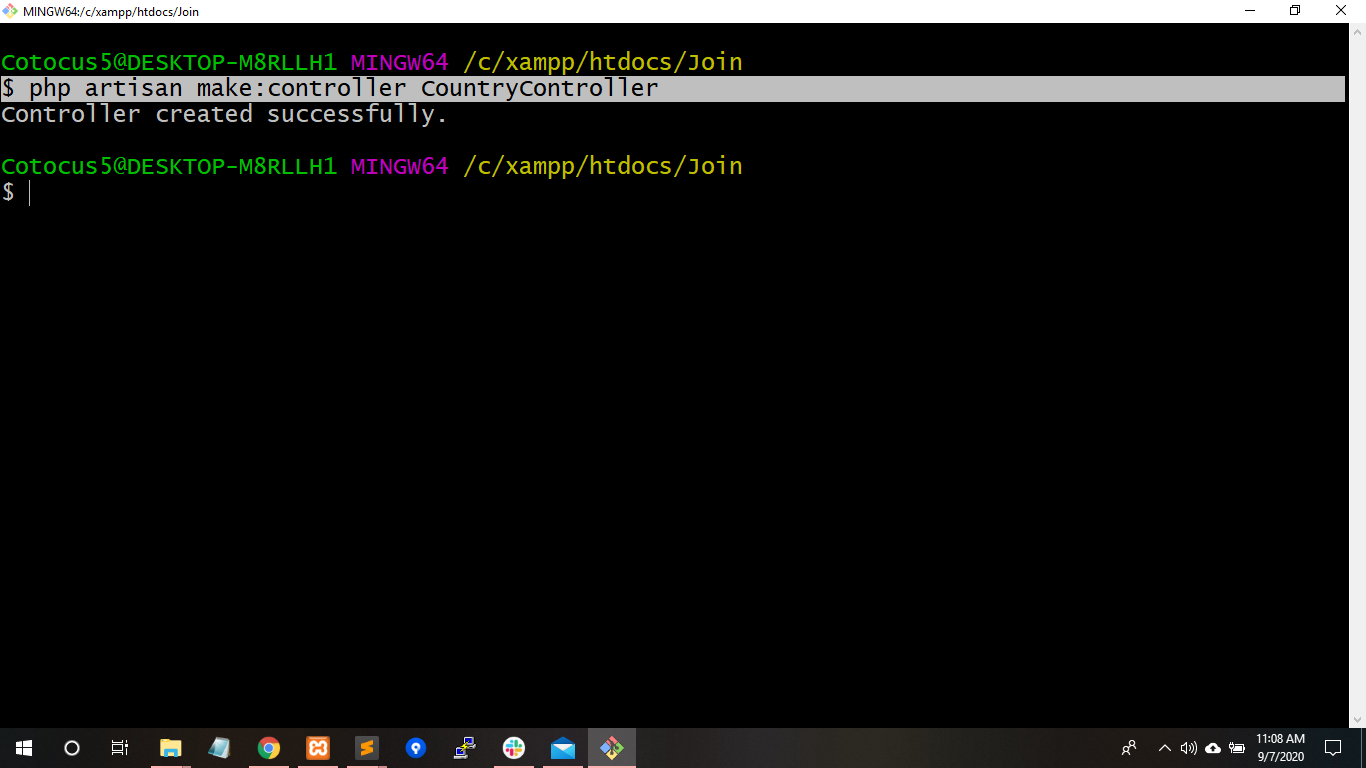
Task: Switch to Sublime Text editor
Action: click(367, 748)
